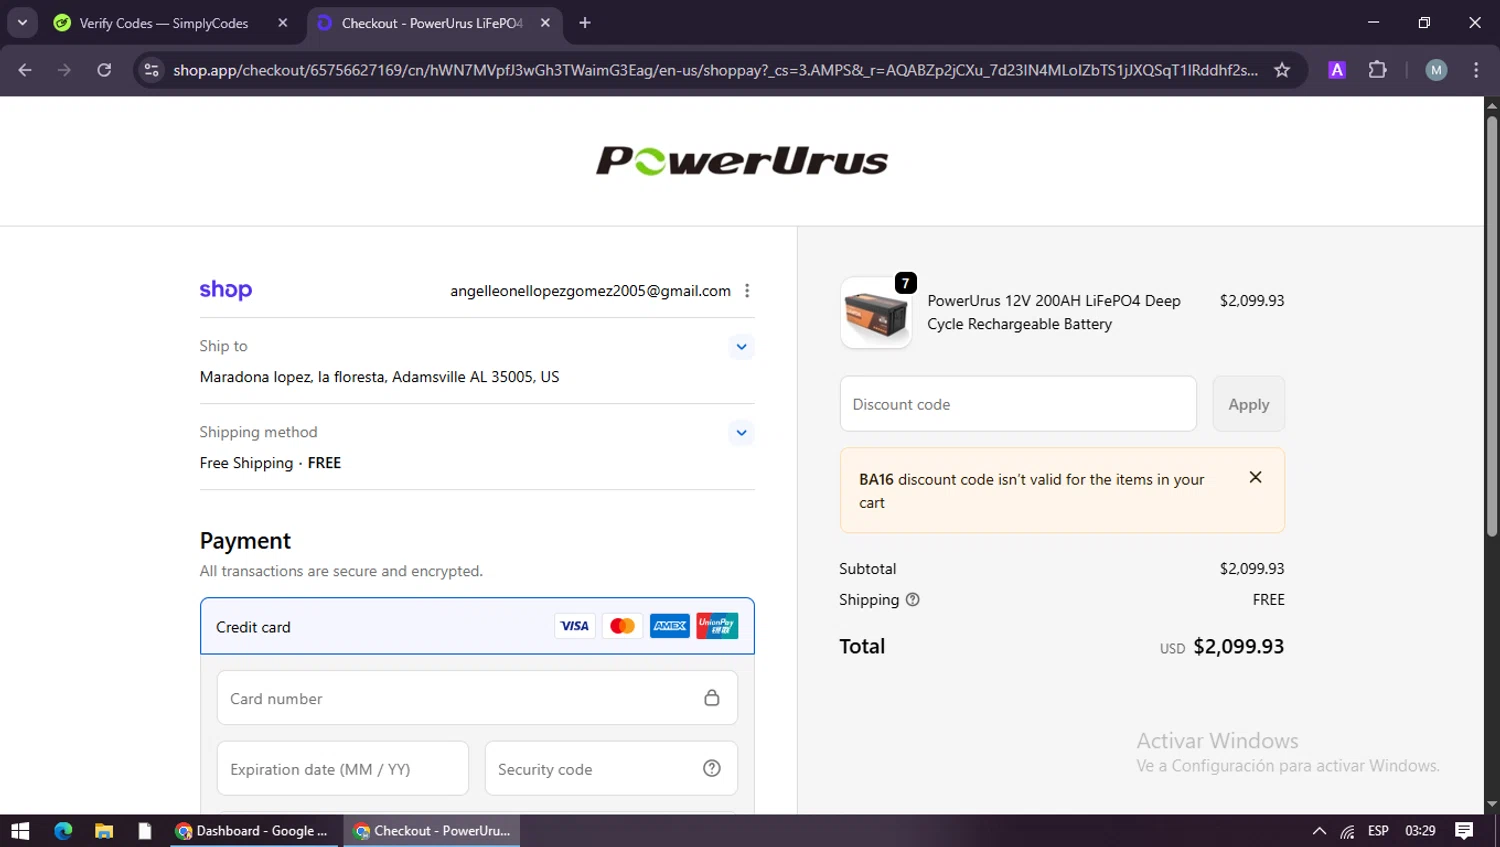Open the Extensions puzzle icon
This screenshot has height=847, width=1500.
(1378, 70)
